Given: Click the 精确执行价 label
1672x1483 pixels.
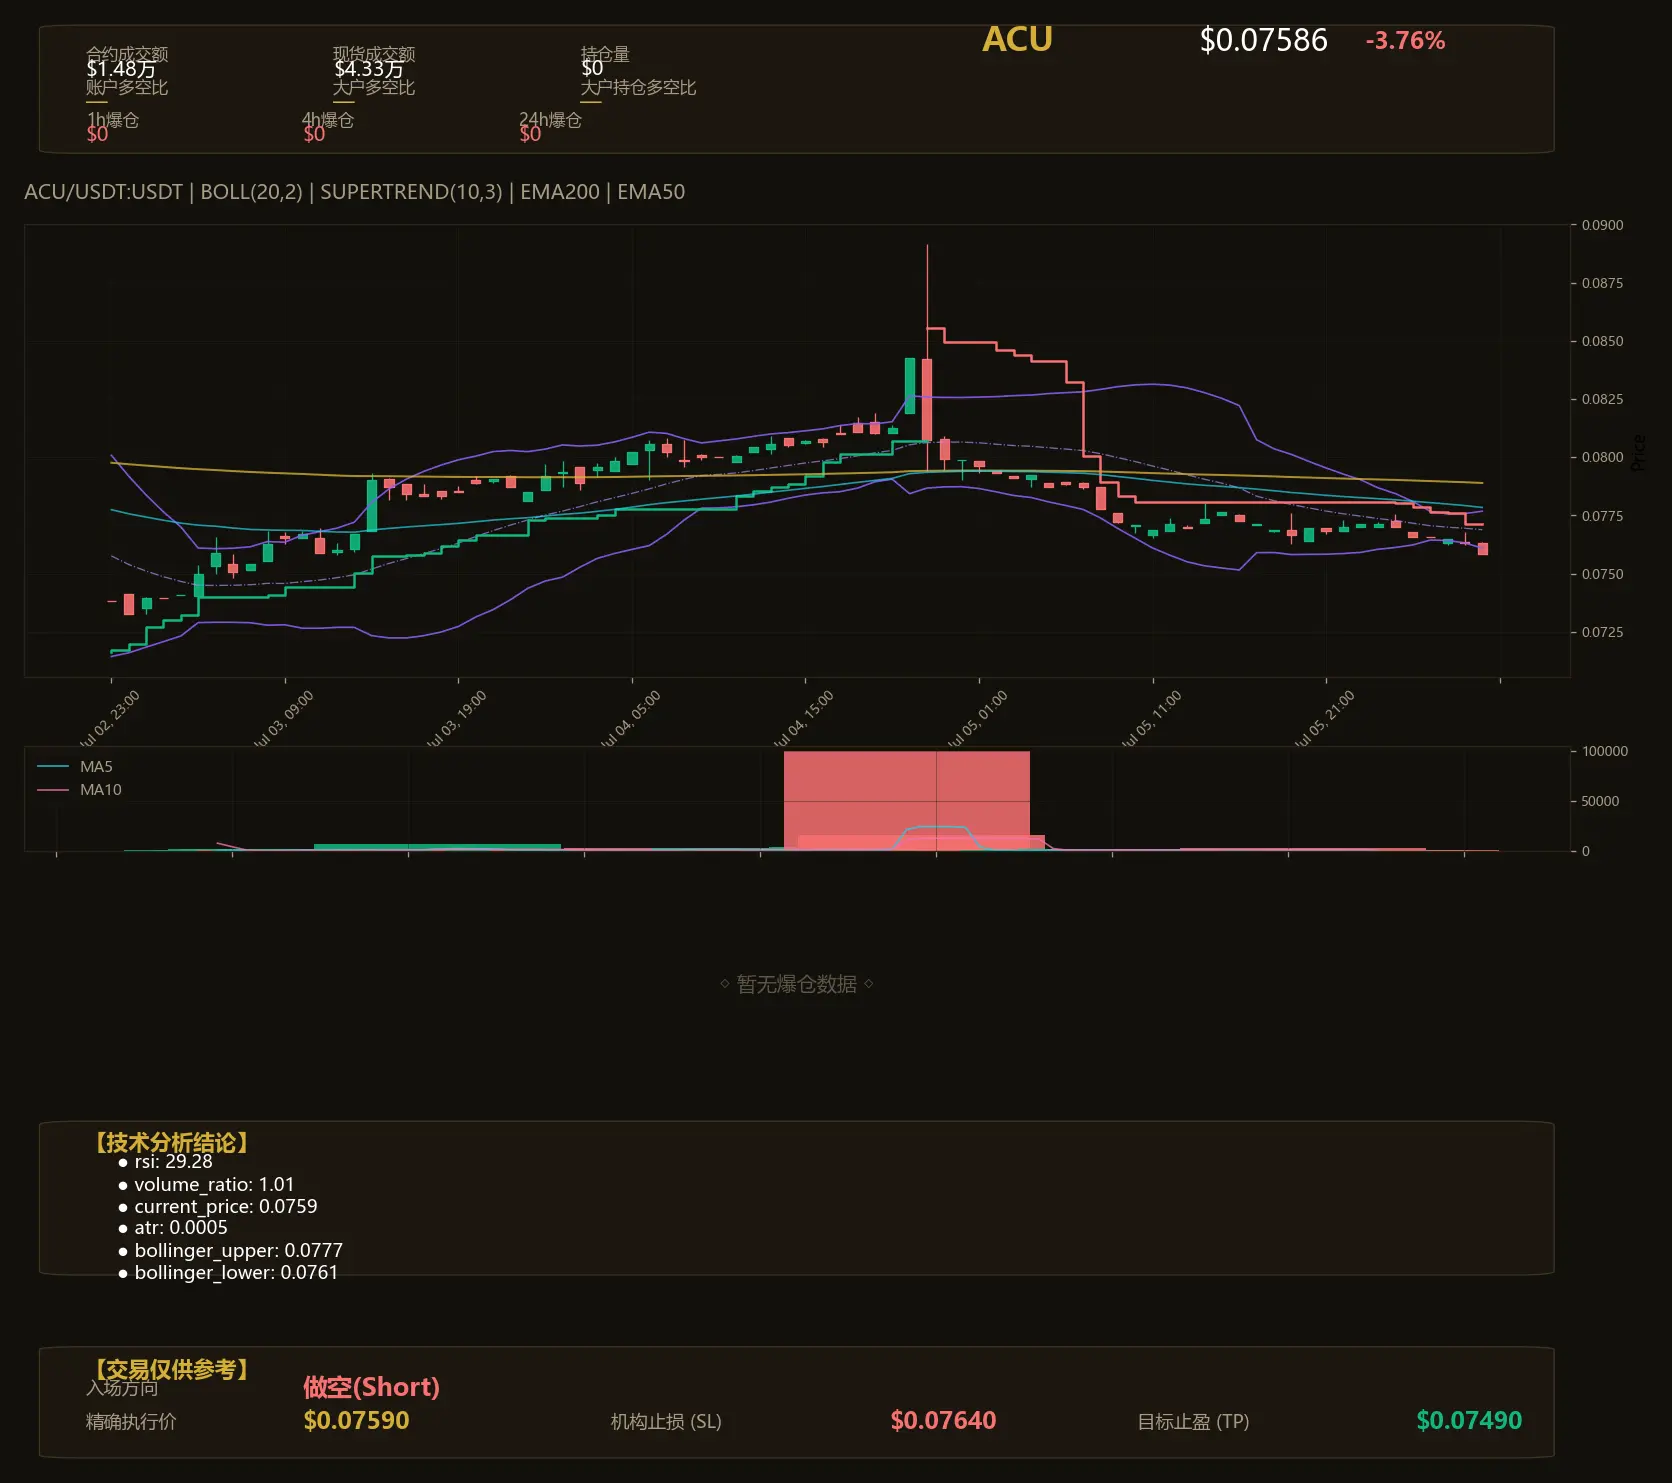Looking at the screenshot, I should [x=131, y=1422].
